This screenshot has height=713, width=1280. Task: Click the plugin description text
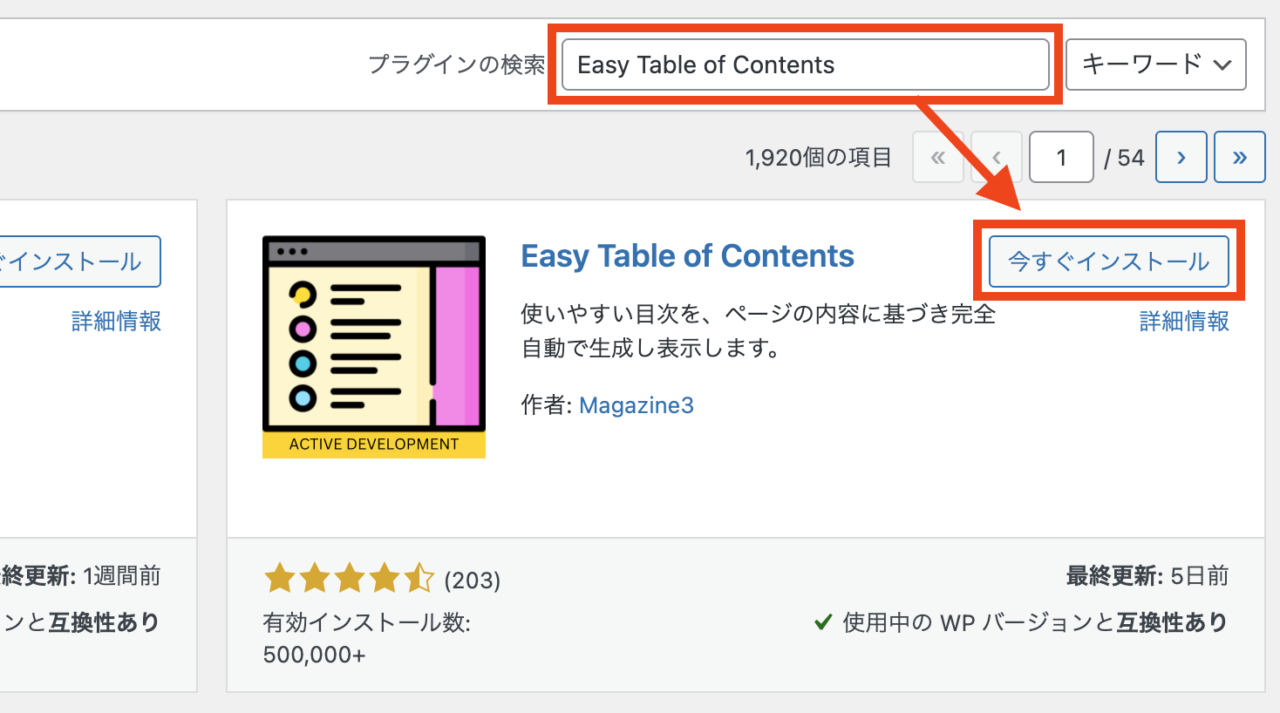tap(758, 332)
